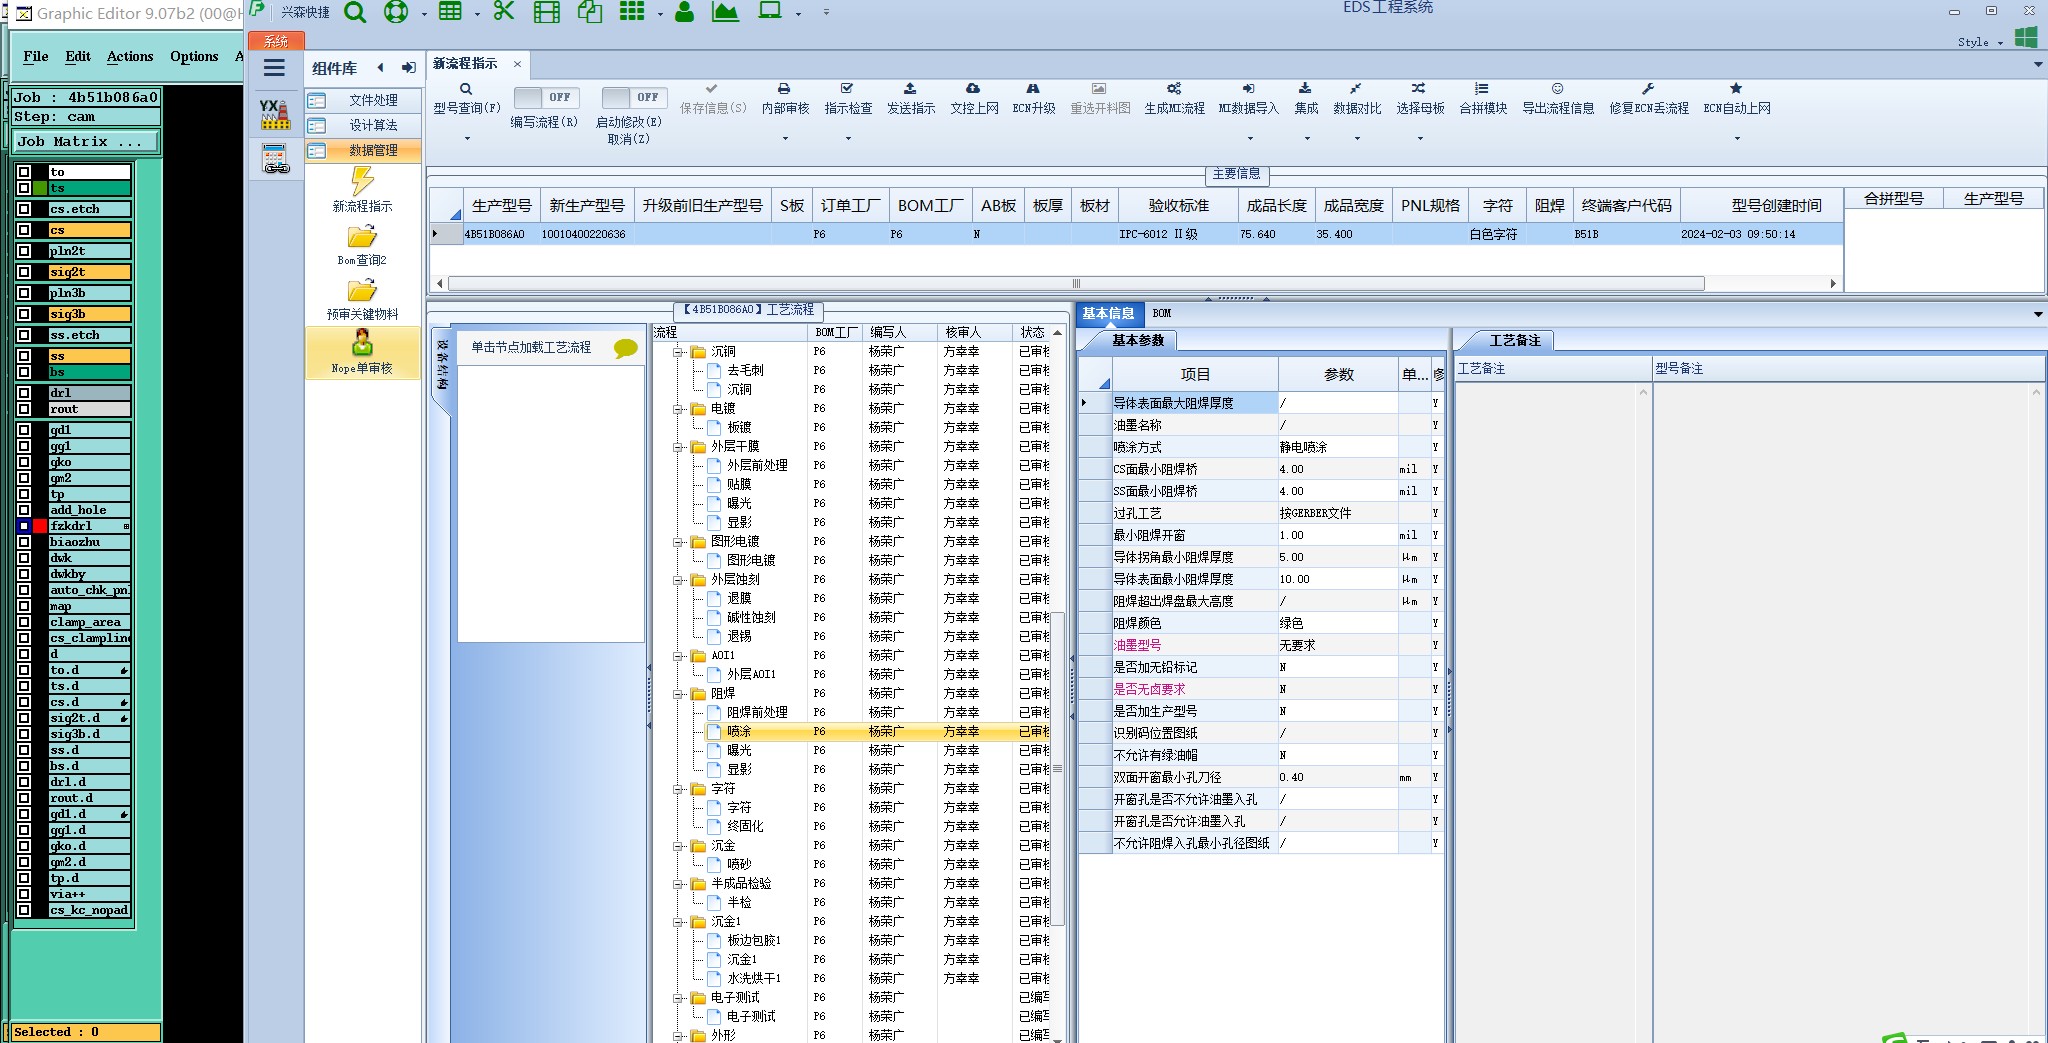Open Nope单审核 person icon

click(362, 344)
